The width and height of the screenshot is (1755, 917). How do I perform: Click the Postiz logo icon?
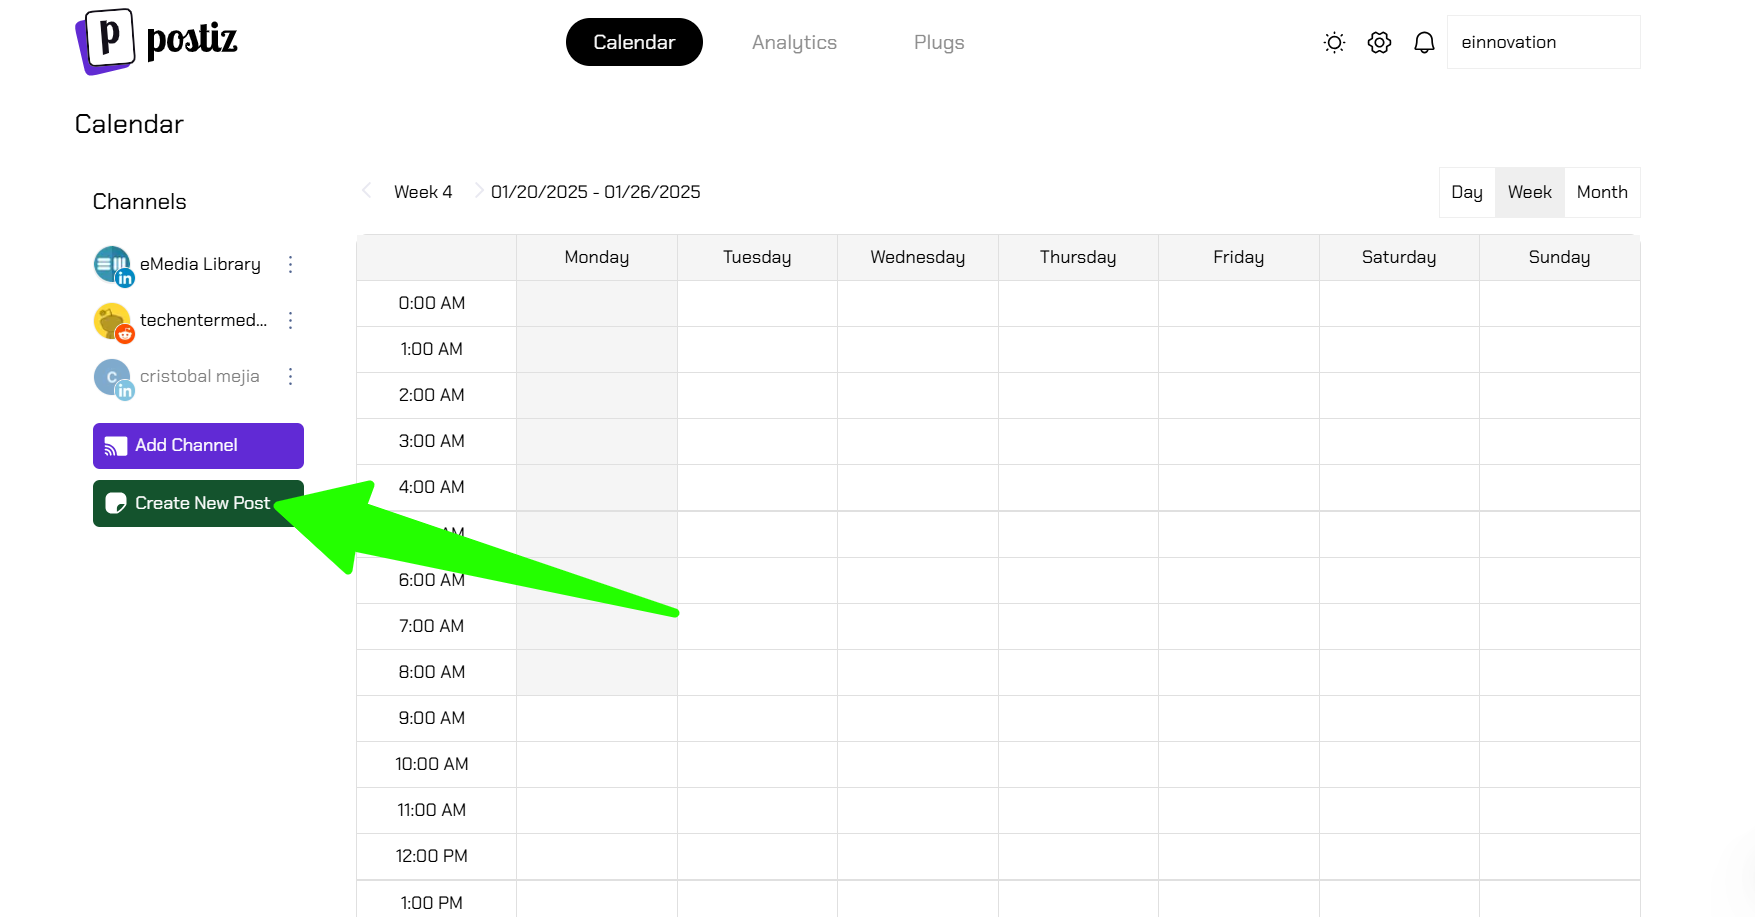point(105,41)
